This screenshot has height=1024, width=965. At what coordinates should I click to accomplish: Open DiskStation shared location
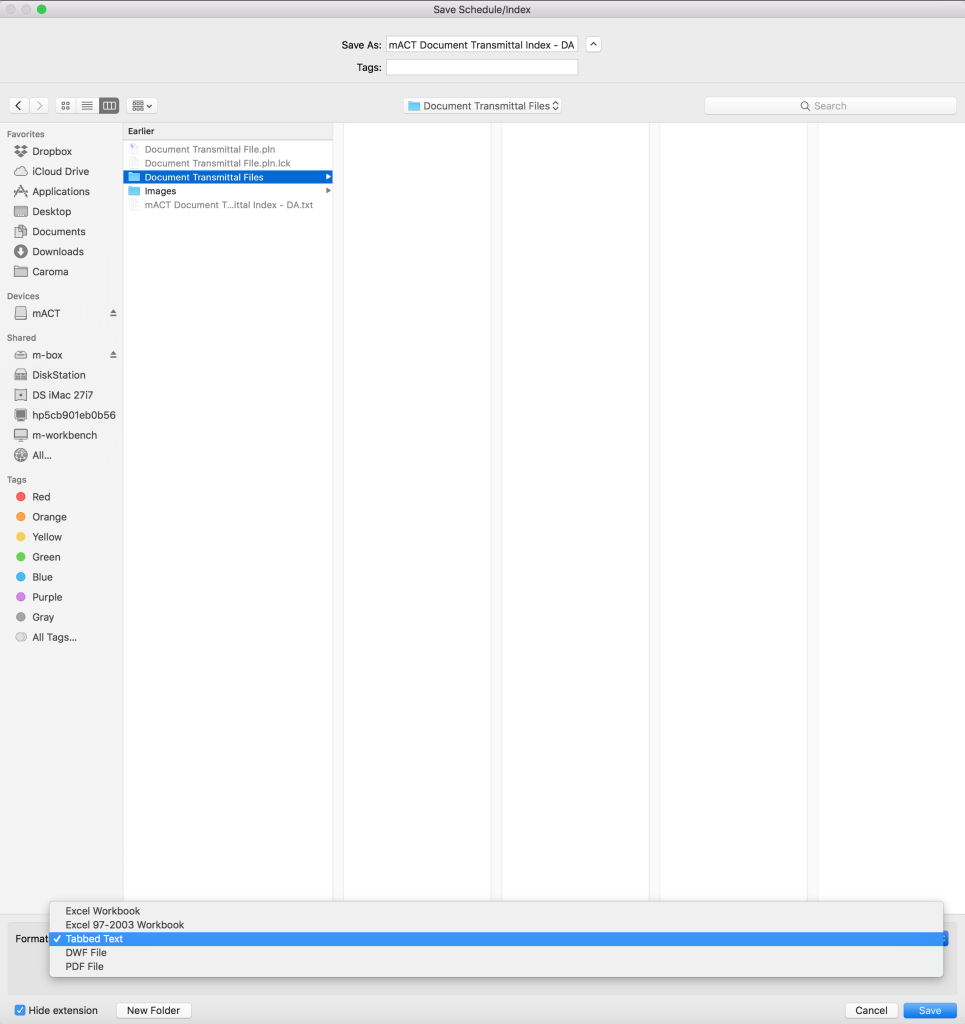pos(58,375)
